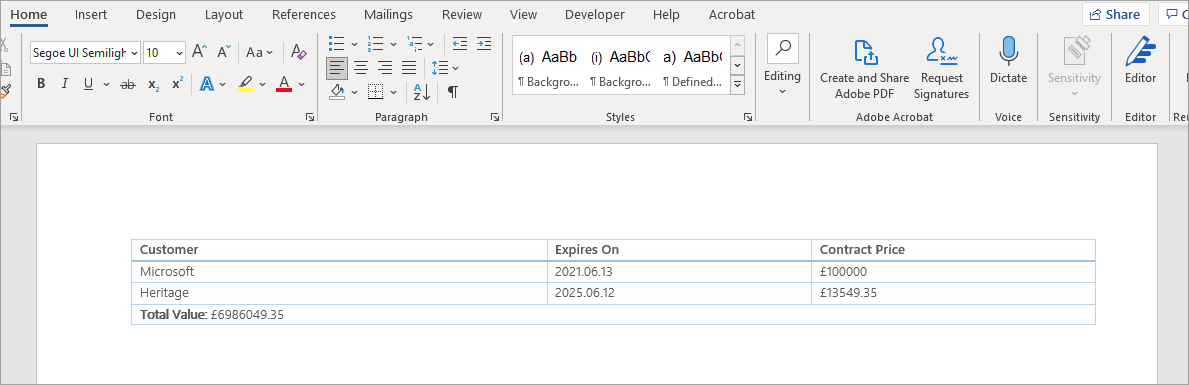Start Dictate microphone
Screen dimensions: 1189x385
(1008, 61)
